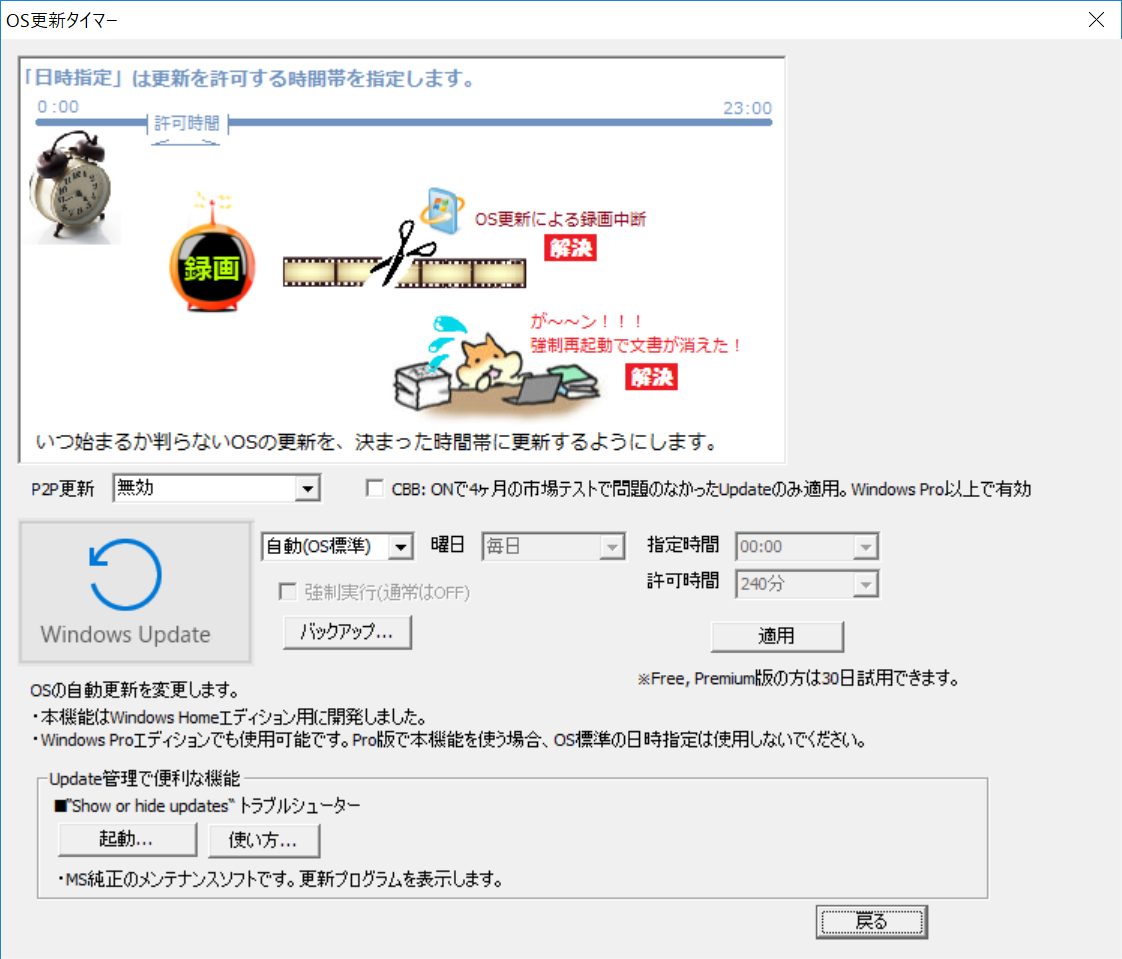Toggle the 強制実行(通常はOFF) checkbox

288,592
